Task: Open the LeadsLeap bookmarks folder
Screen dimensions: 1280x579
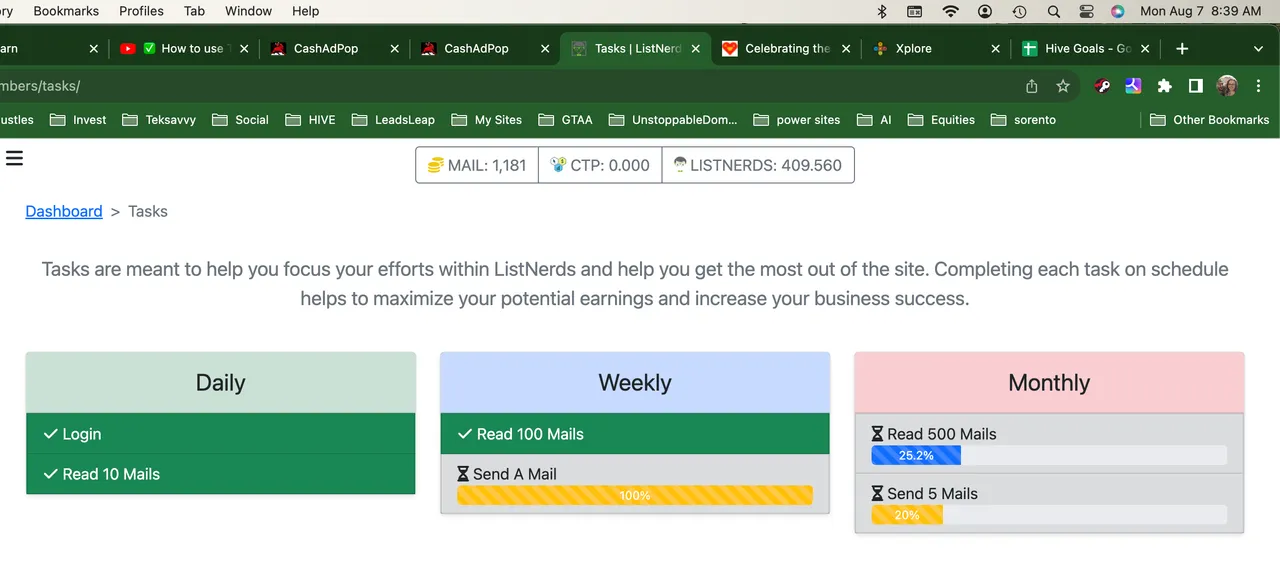Action: point(393,119)
